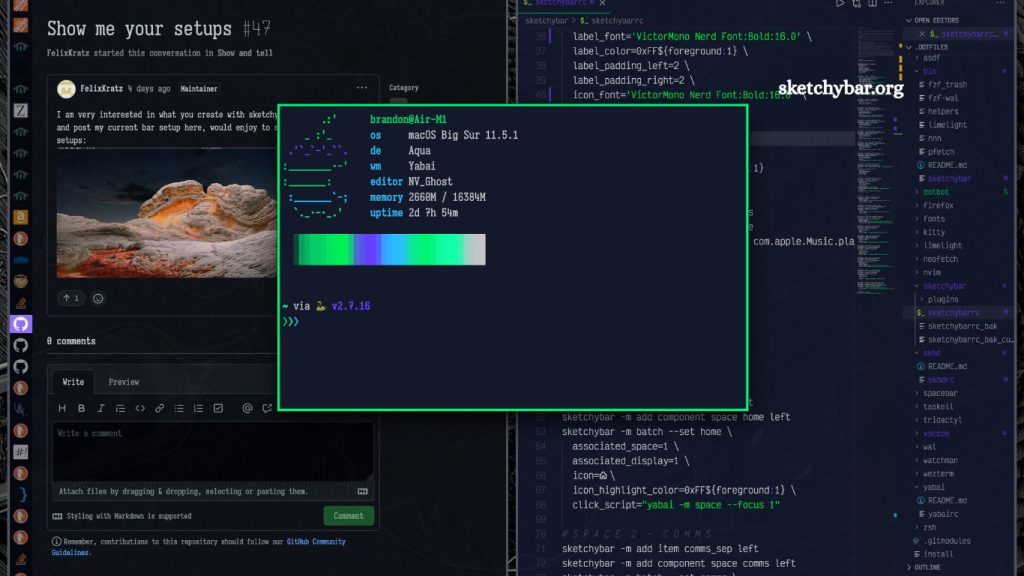1024x576 pixels.
Task: Click 'Show and tell' category link
Action: click(x=245, y=53)
